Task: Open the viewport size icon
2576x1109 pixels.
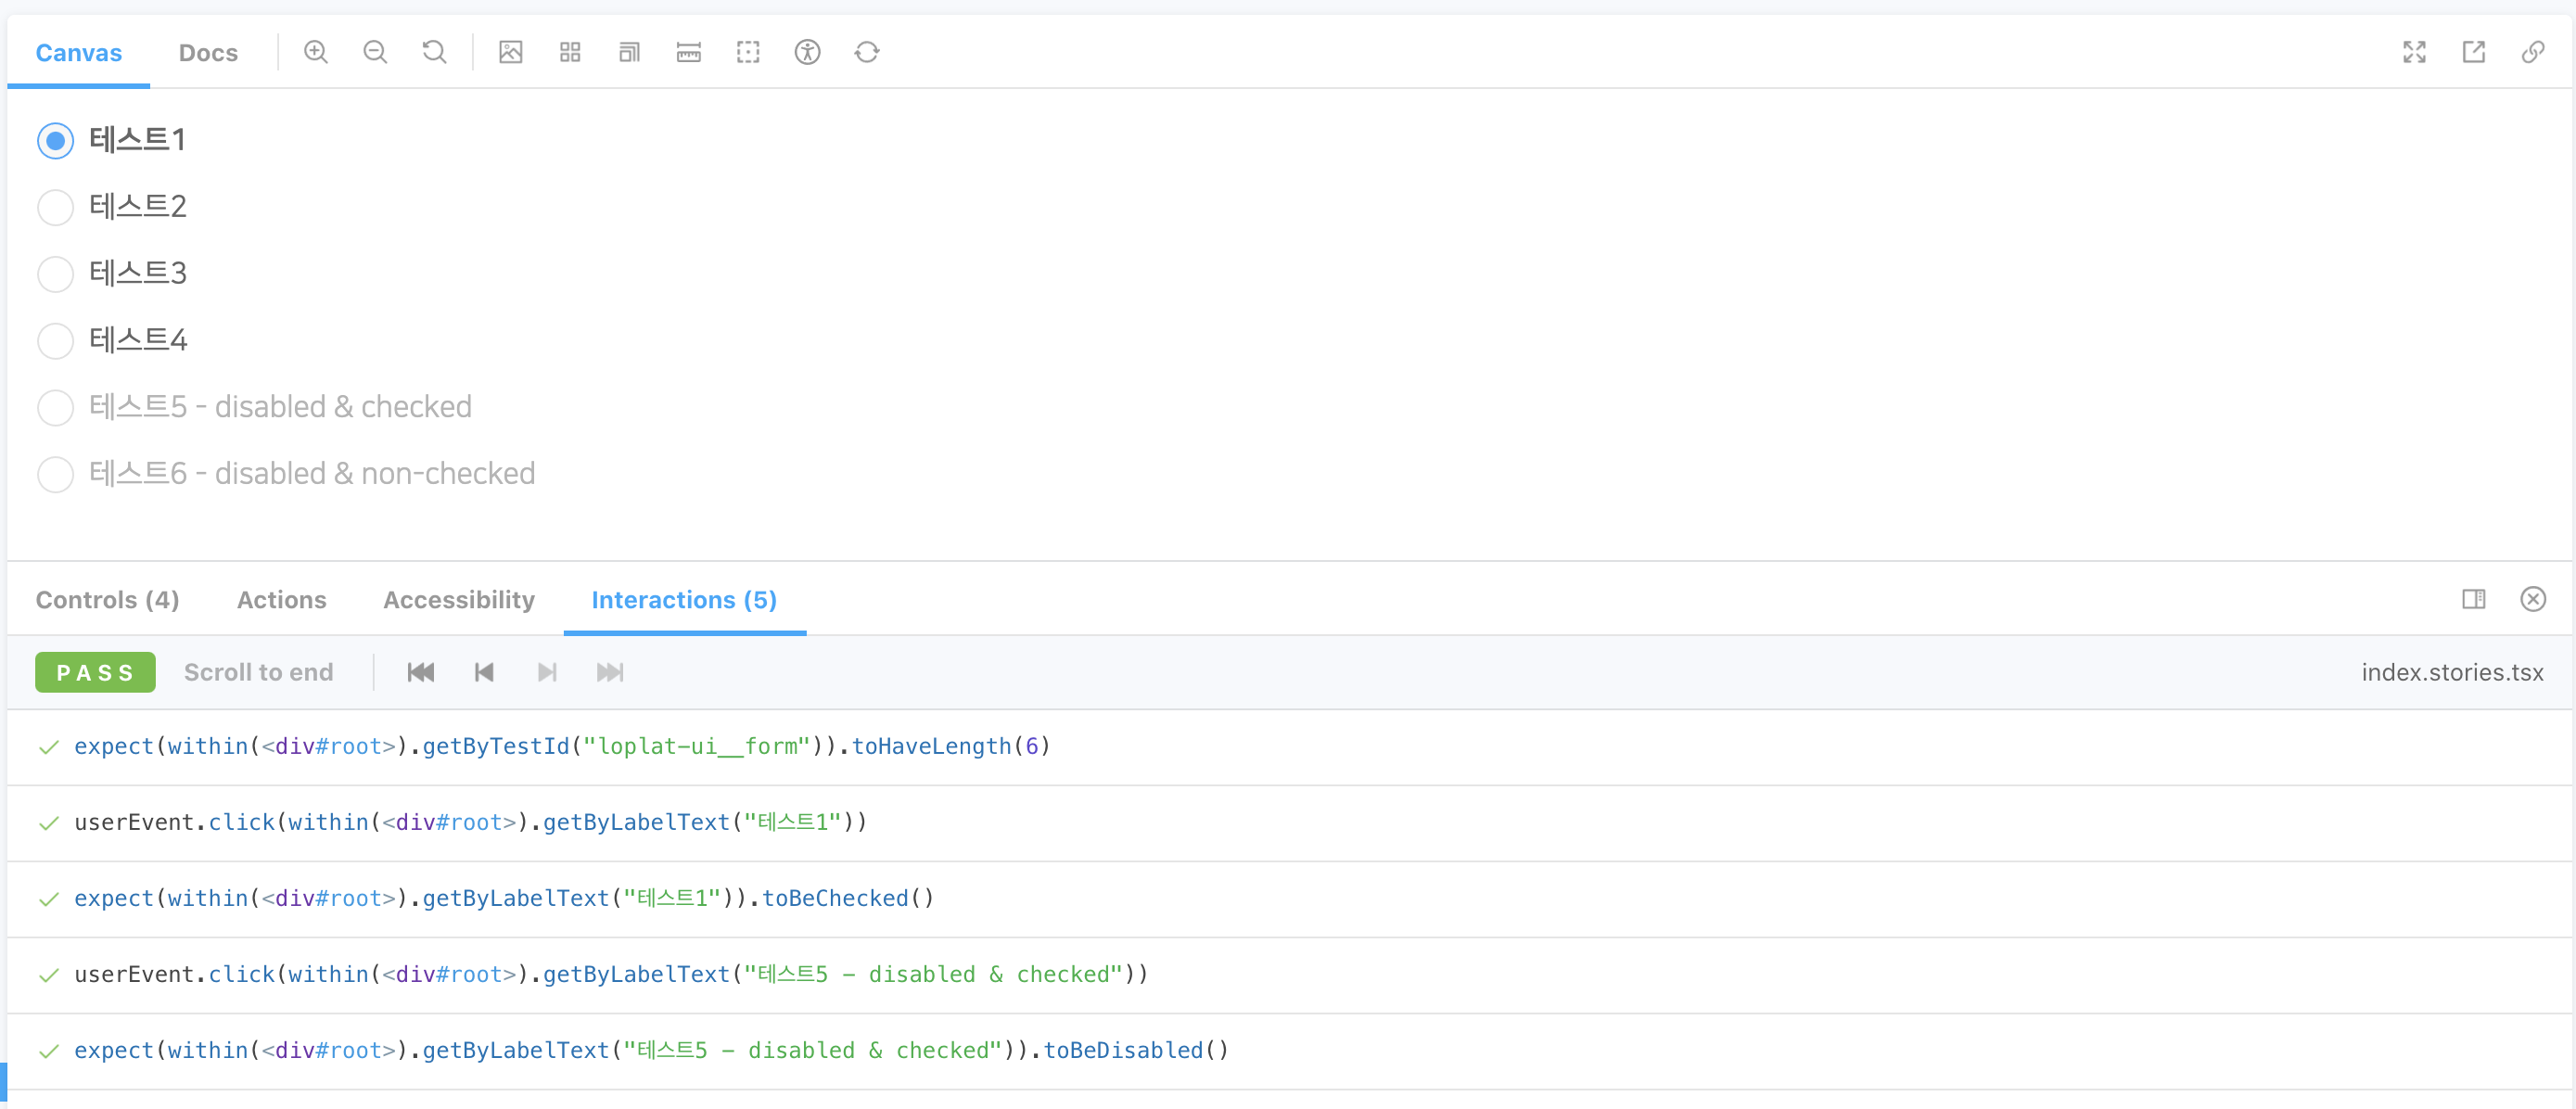Action: 629,52
